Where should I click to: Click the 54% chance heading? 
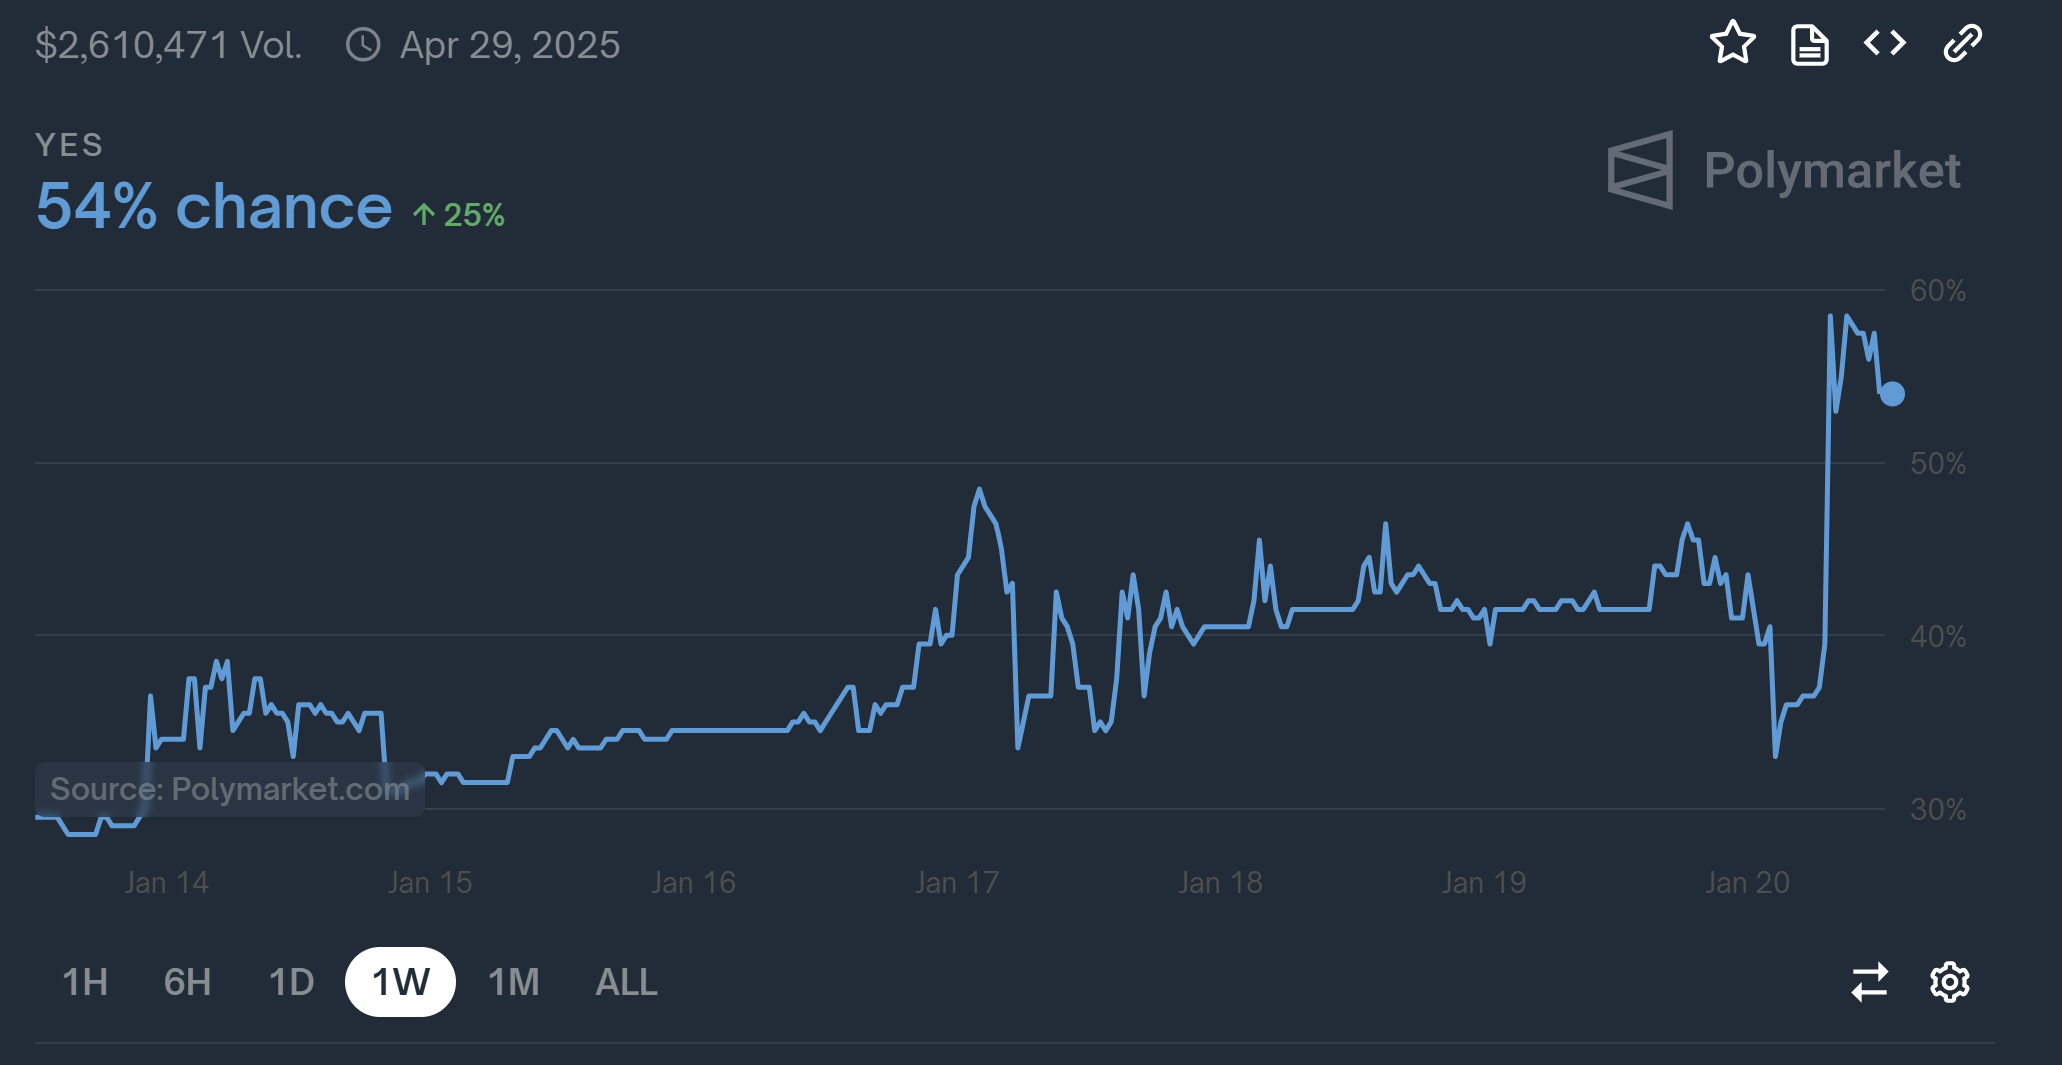[x=213, y=207]
